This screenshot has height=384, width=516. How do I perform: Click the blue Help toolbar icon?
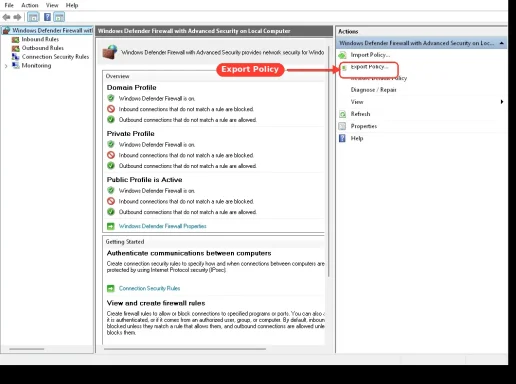[47, 17]
